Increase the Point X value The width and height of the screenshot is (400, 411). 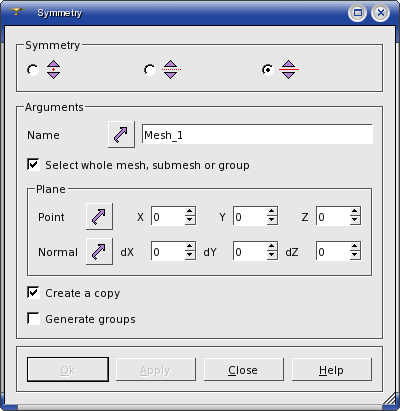tap(190, 212)
